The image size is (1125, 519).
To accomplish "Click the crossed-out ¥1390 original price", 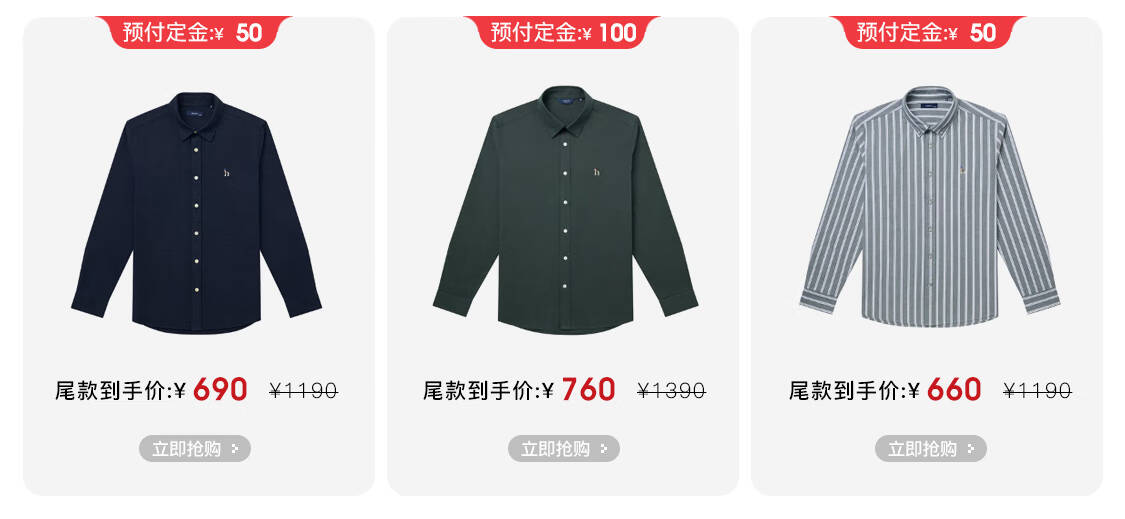I will 671,391.
